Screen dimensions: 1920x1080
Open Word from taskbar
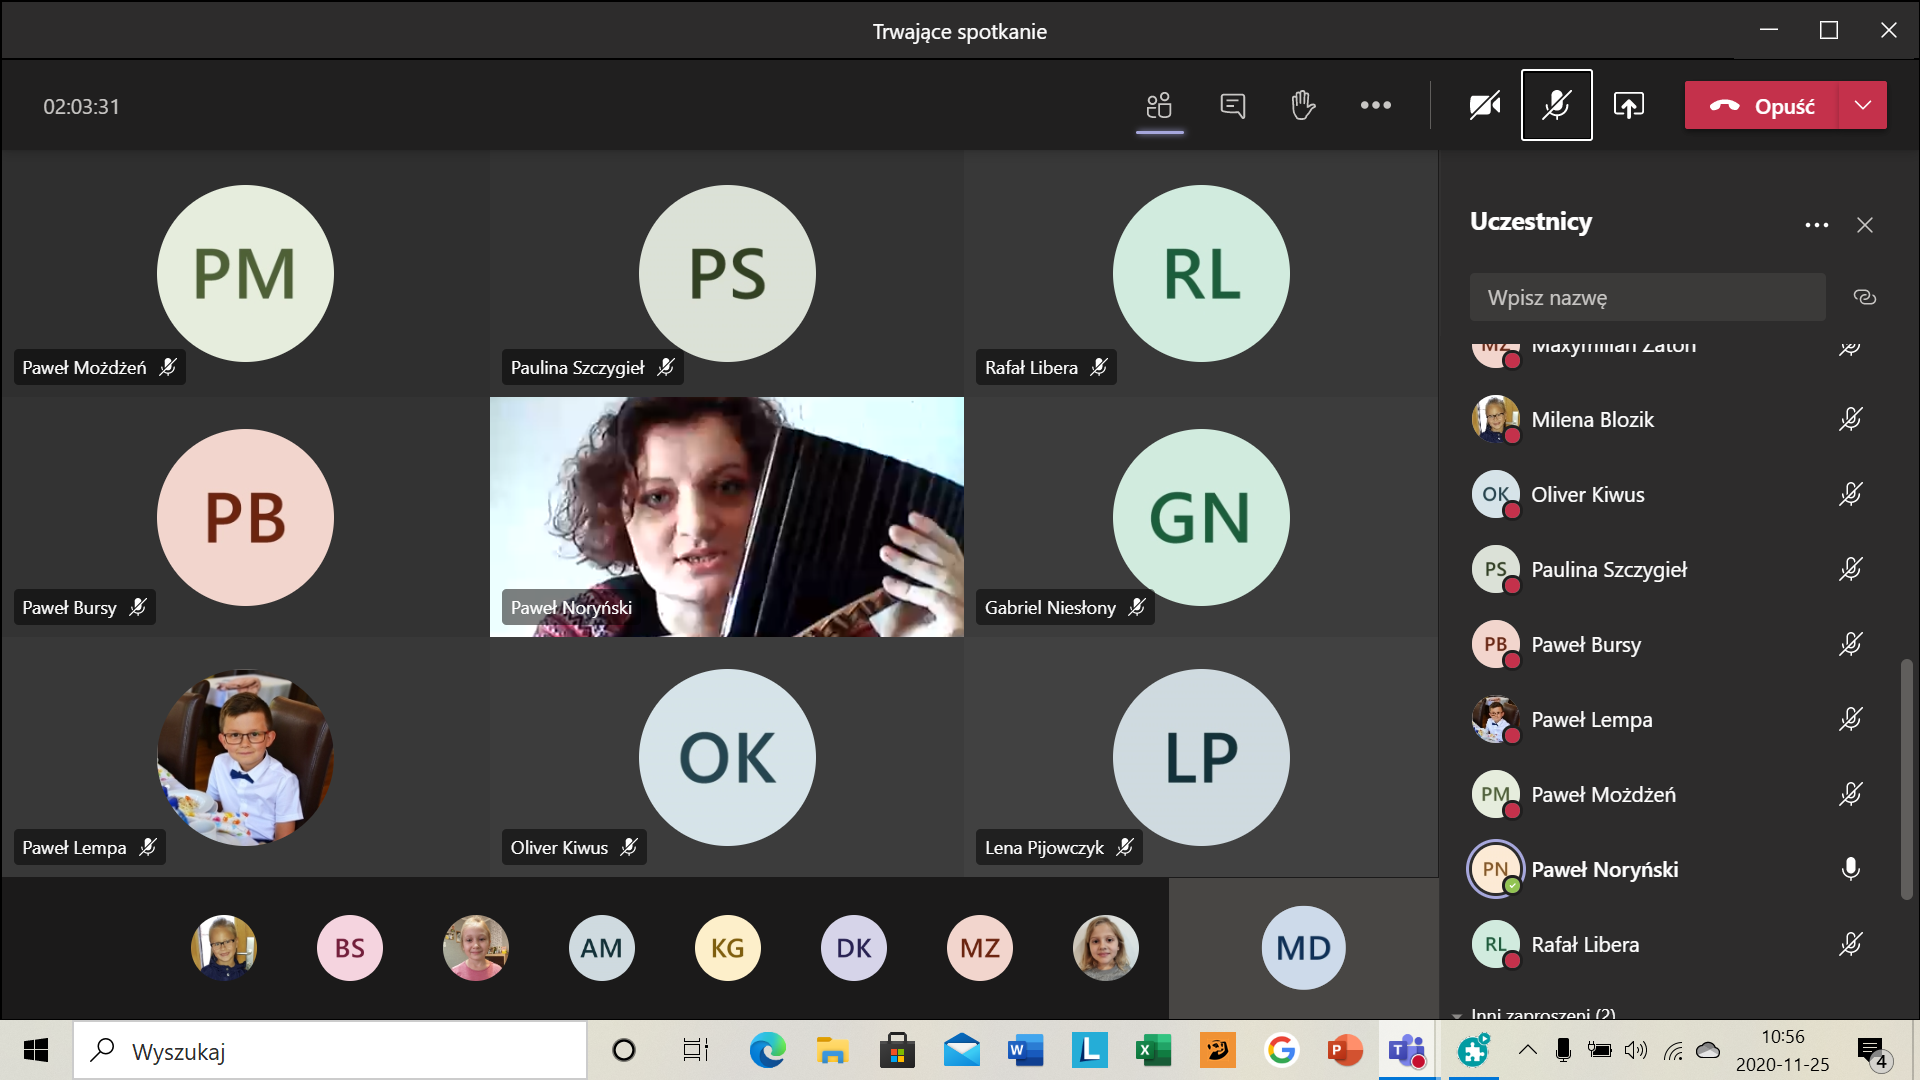coord(1025,1050)
